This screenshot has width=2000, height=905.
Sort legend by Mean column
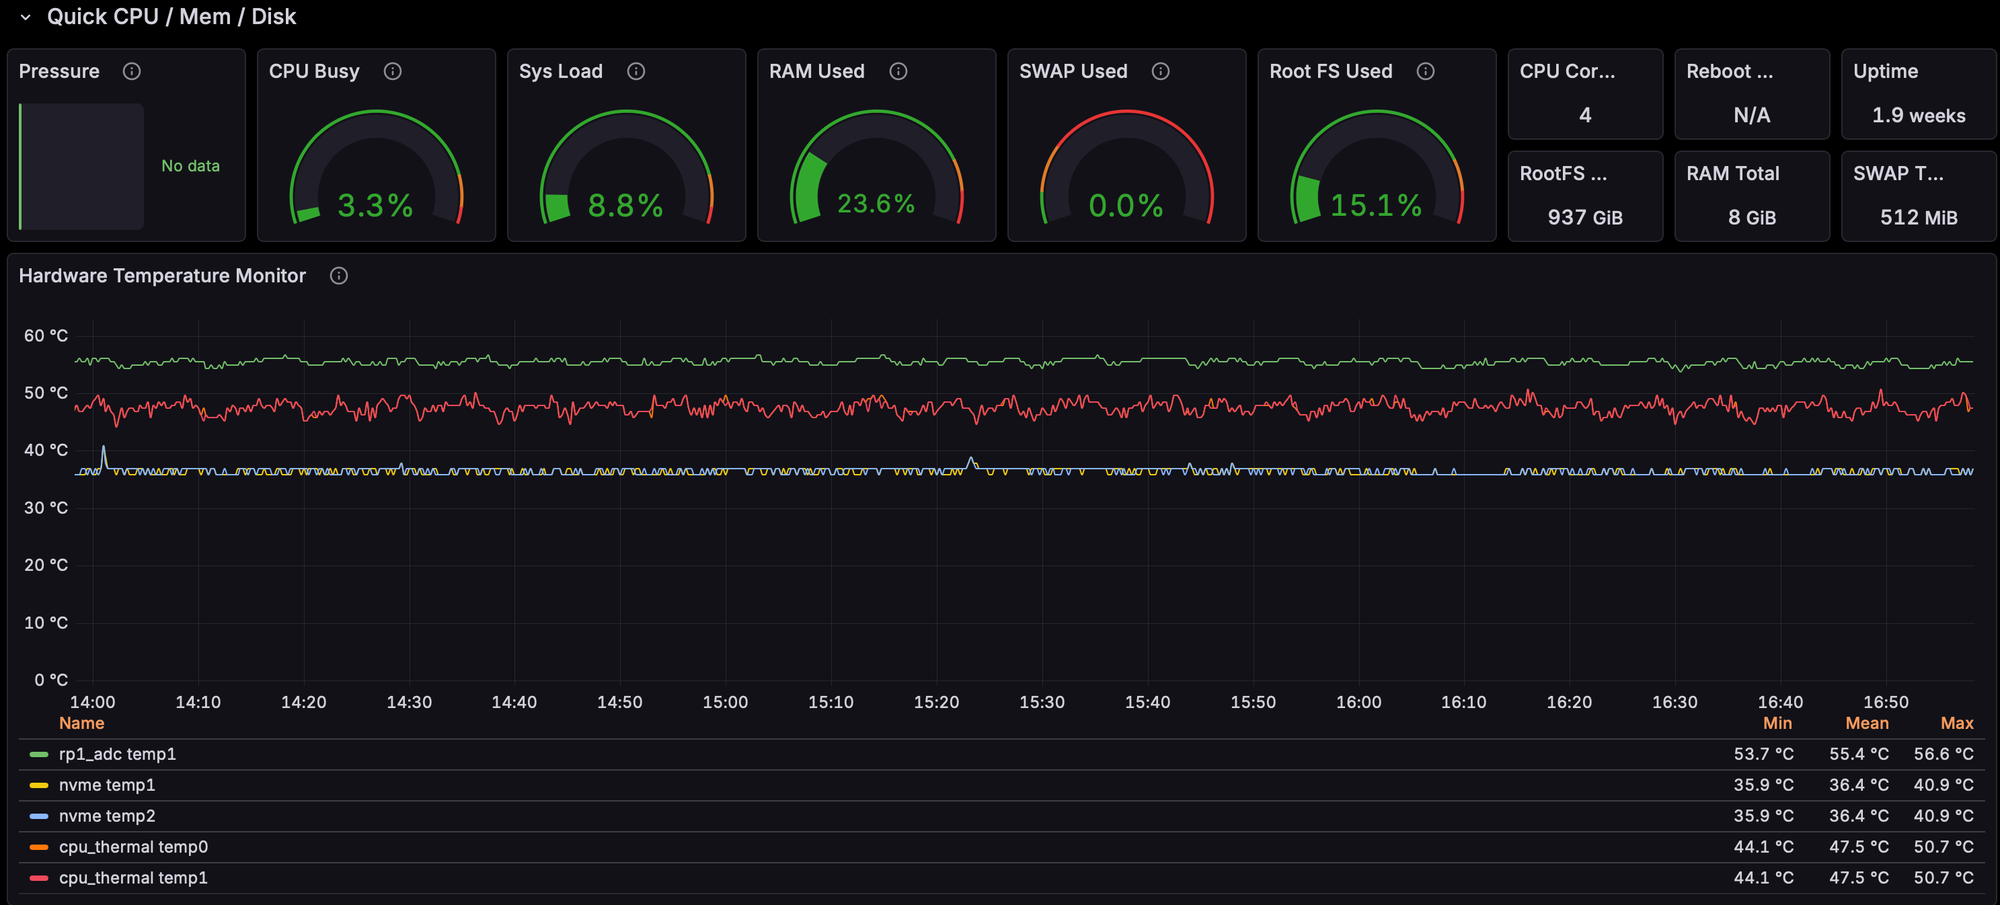[x=1866, y=723]
